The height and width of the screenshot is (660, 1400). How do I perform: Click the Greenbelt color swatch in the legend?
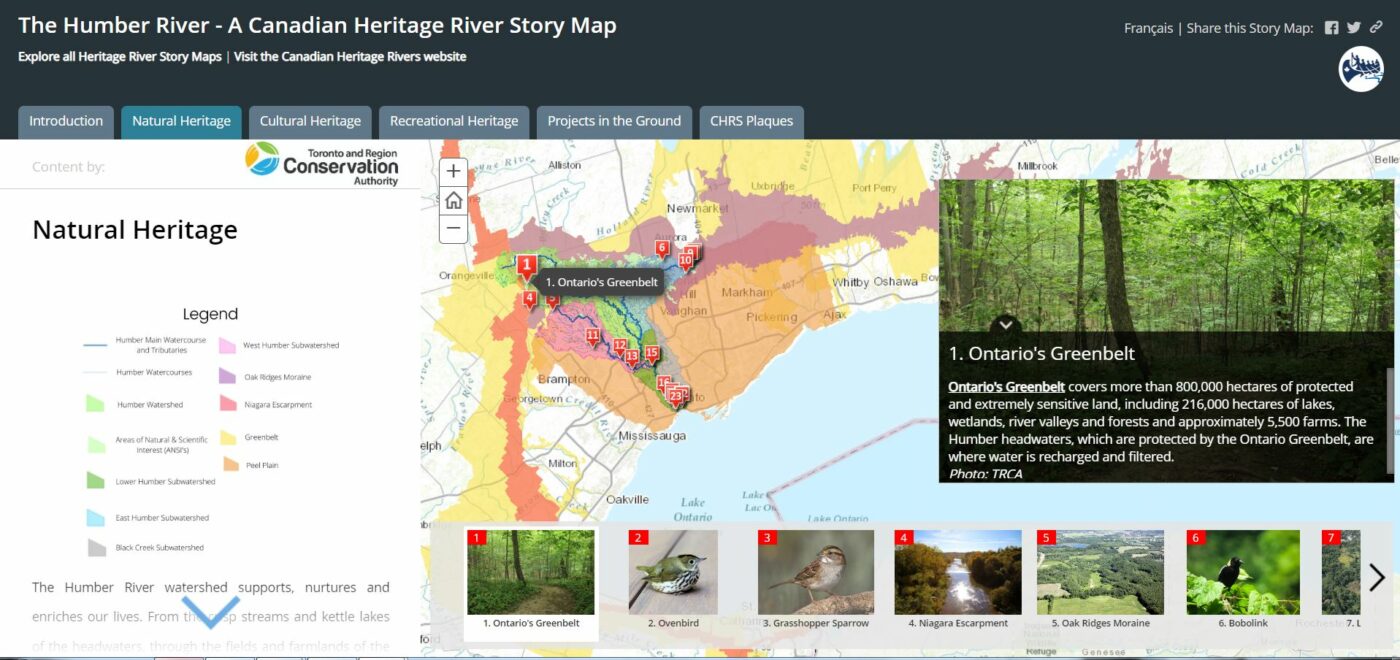[x=230, y=436]
